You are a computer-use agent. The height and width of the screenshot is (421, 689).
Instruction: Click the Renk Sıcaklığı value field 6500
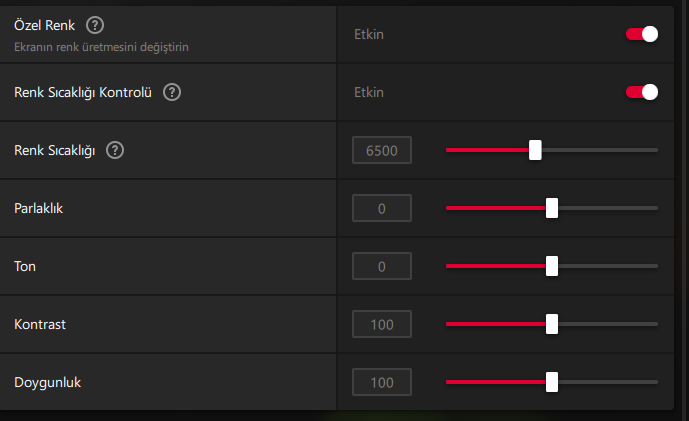click(381, 151)
